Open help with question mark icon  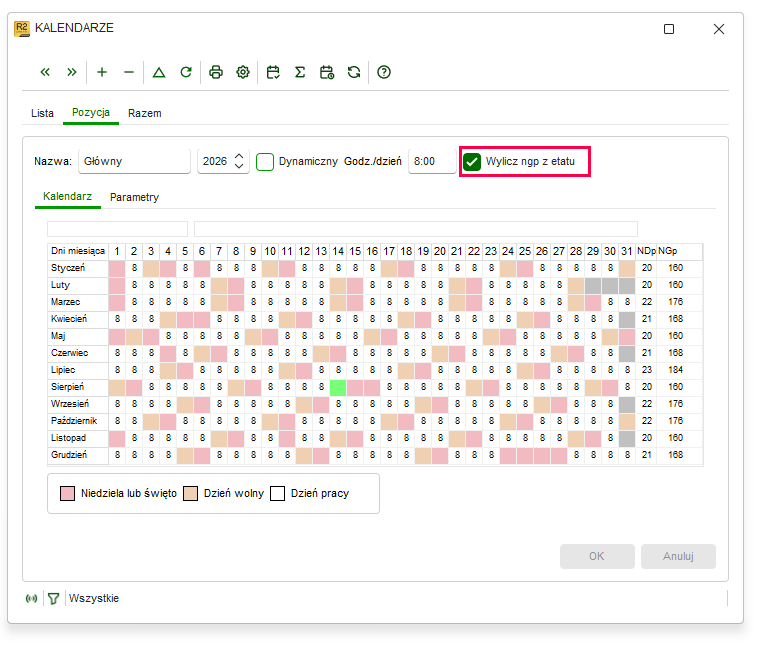(384, 72)
